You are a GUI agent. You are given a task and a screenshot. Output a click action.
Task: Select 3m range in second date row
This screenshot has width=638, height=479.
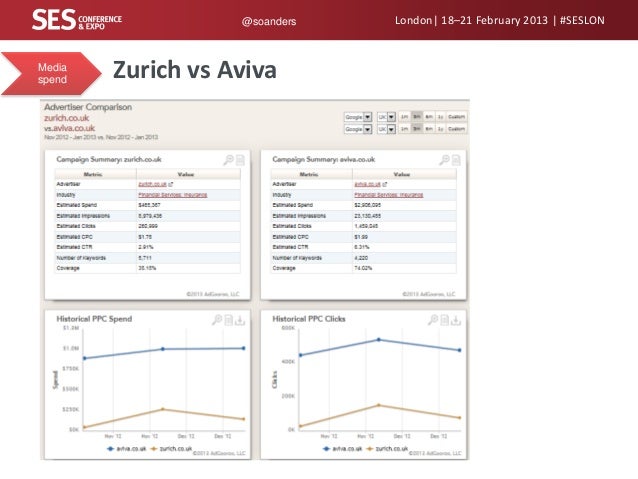[417, 129]
